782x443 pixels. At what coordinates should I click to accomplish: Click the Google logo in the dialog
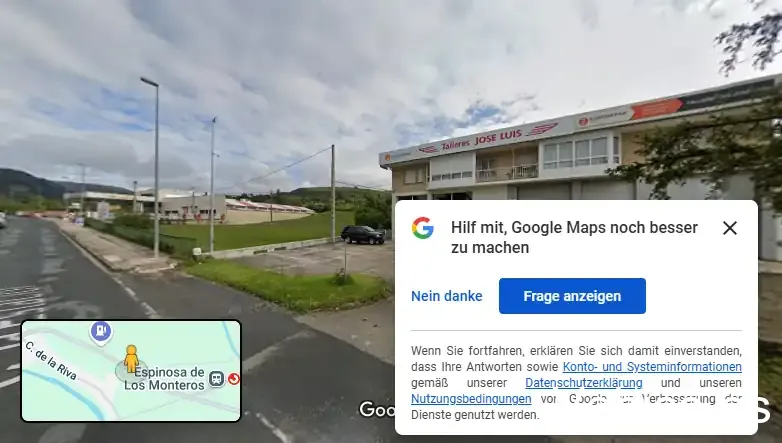pos(422,228)
